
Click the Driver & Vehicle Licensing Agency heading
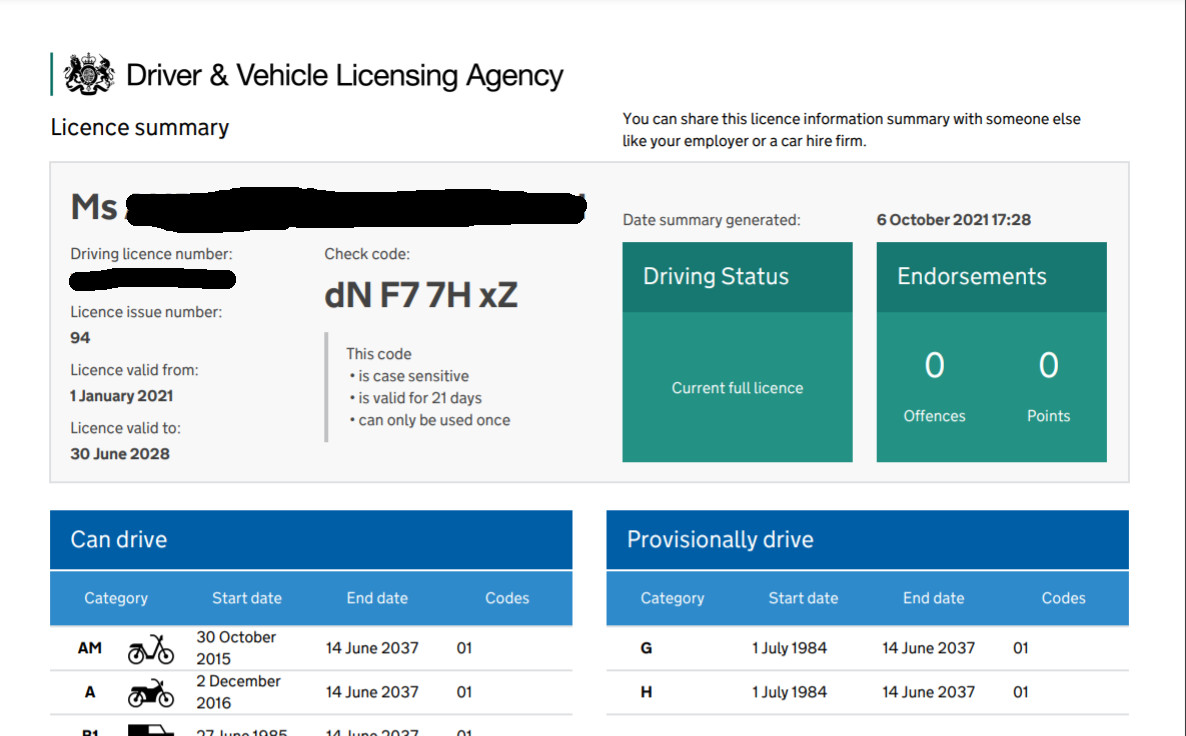344,75
